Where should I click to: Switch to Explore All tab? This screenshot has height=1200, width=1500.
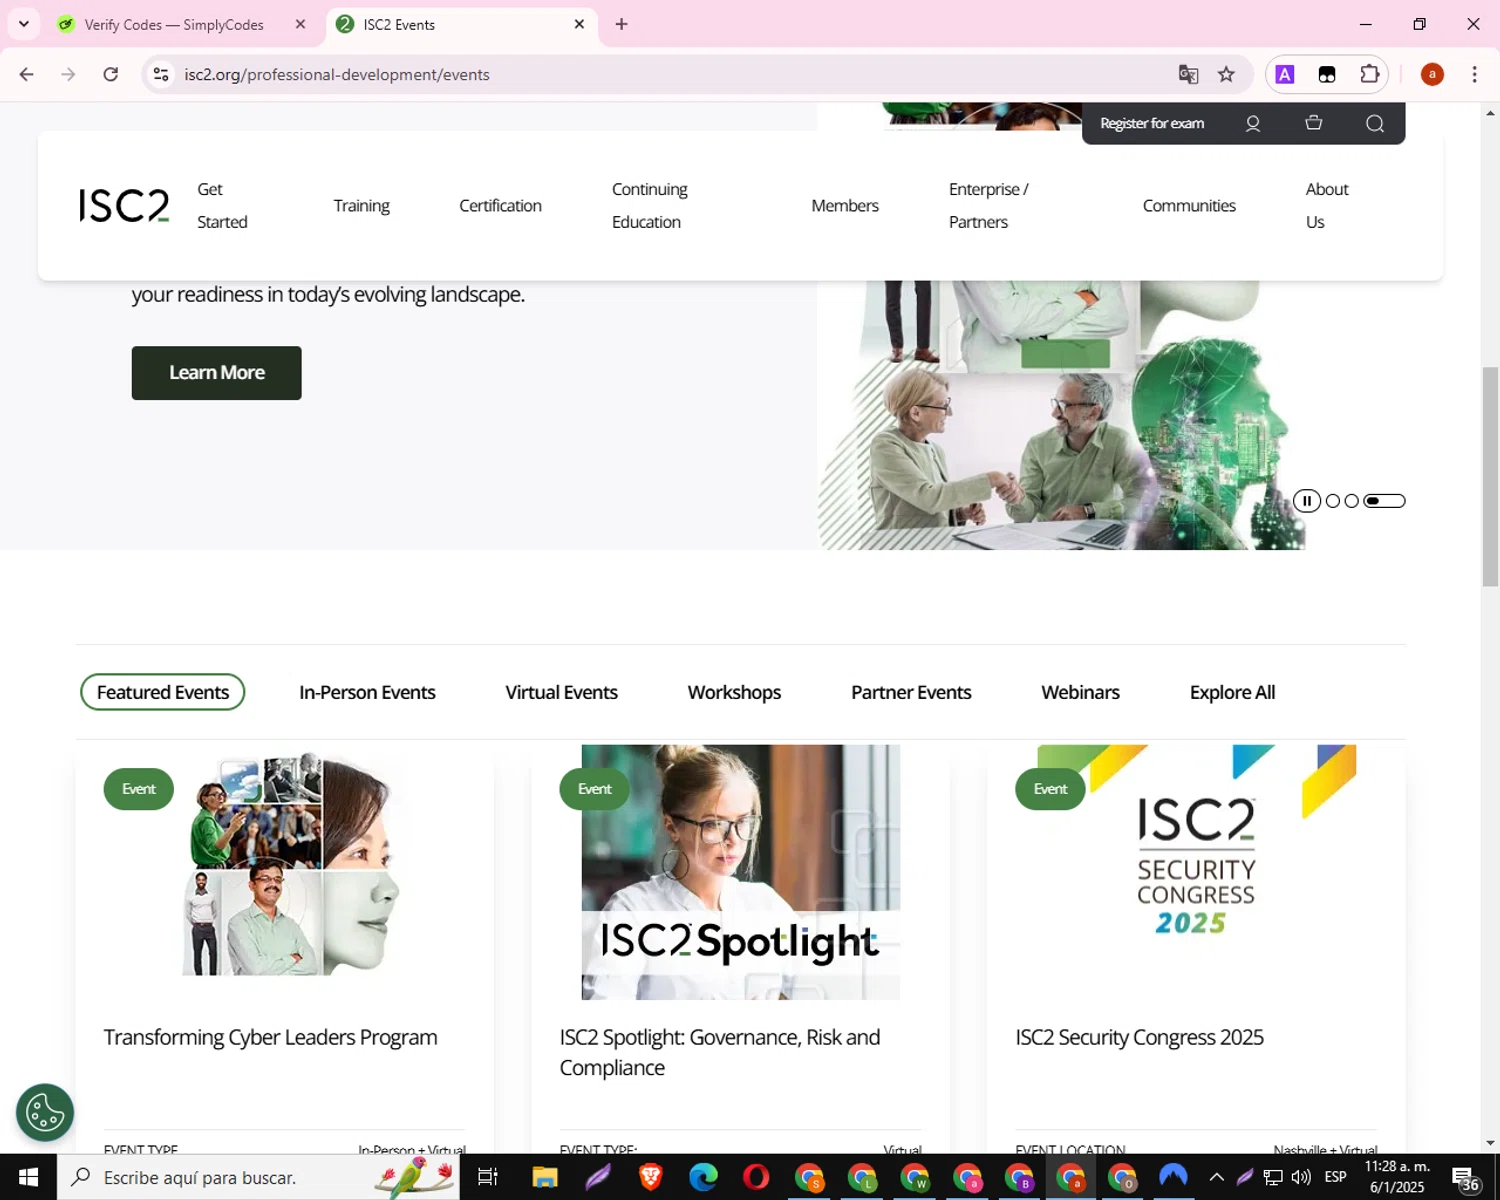(x=1232, y=692)
